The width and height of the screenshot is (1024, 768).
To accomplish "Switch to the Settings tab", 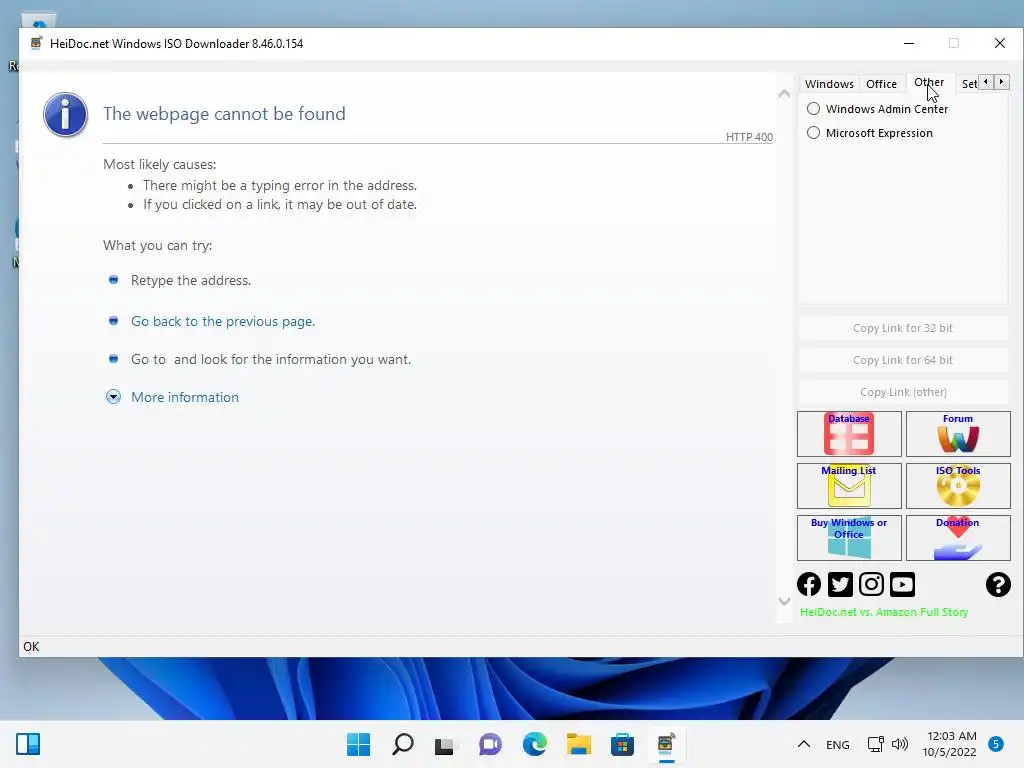I will click(x=969, y=84).
